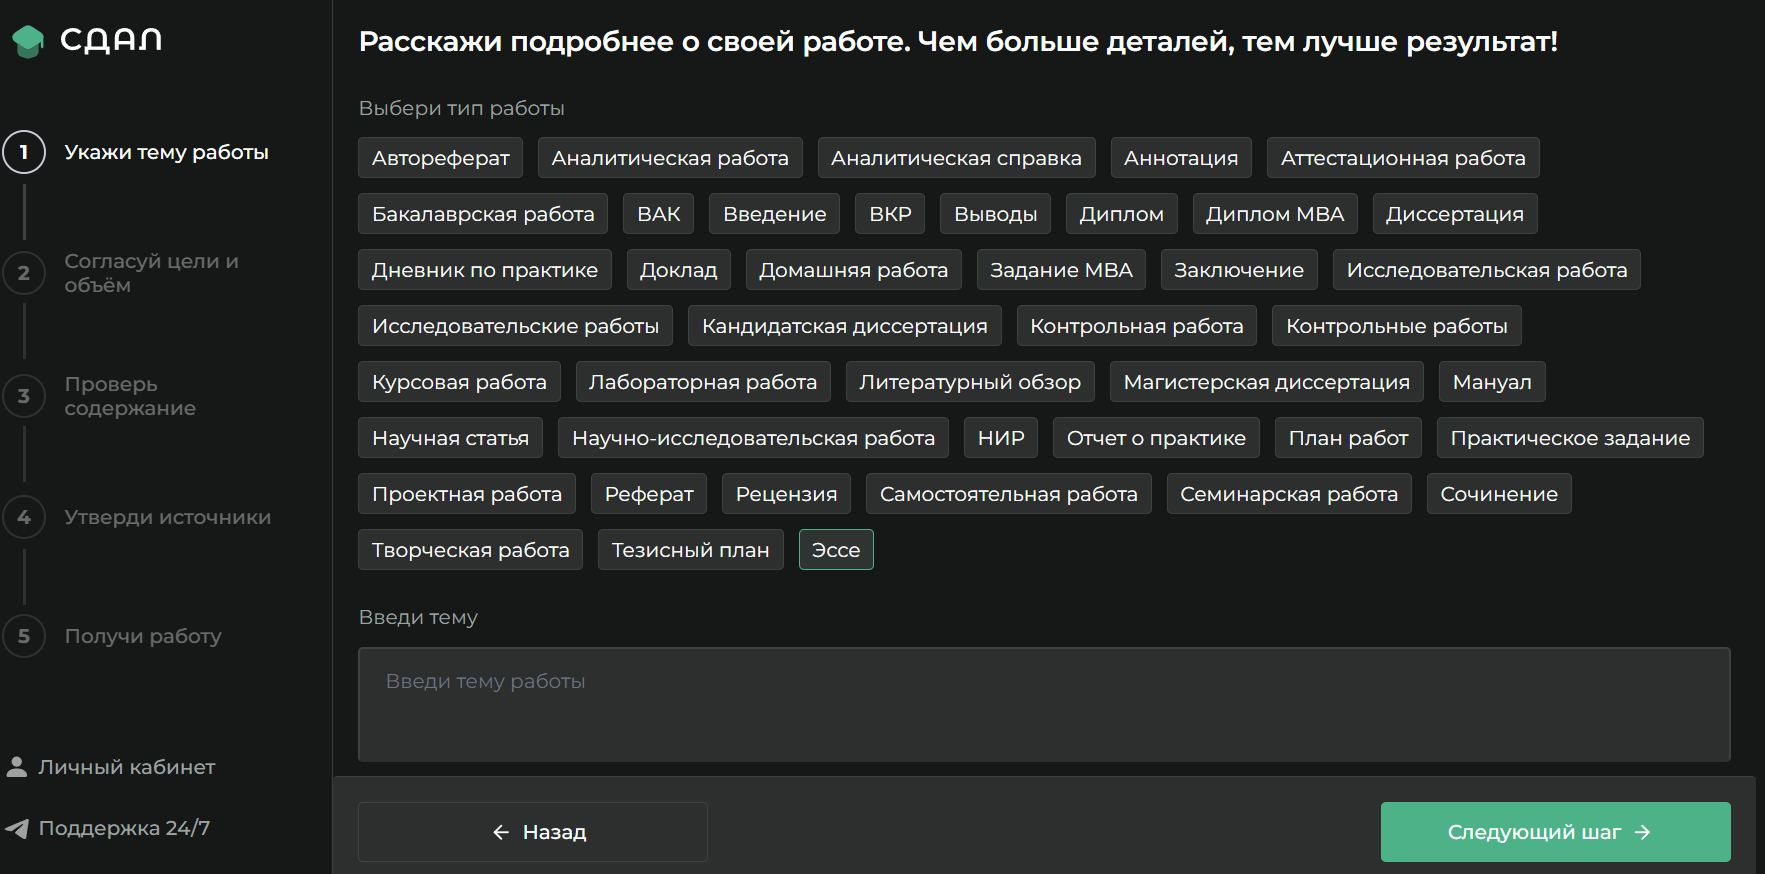Choose Аттестационная работа chip
This screenshot has width=1765, height=874.
pos(1403,158)
